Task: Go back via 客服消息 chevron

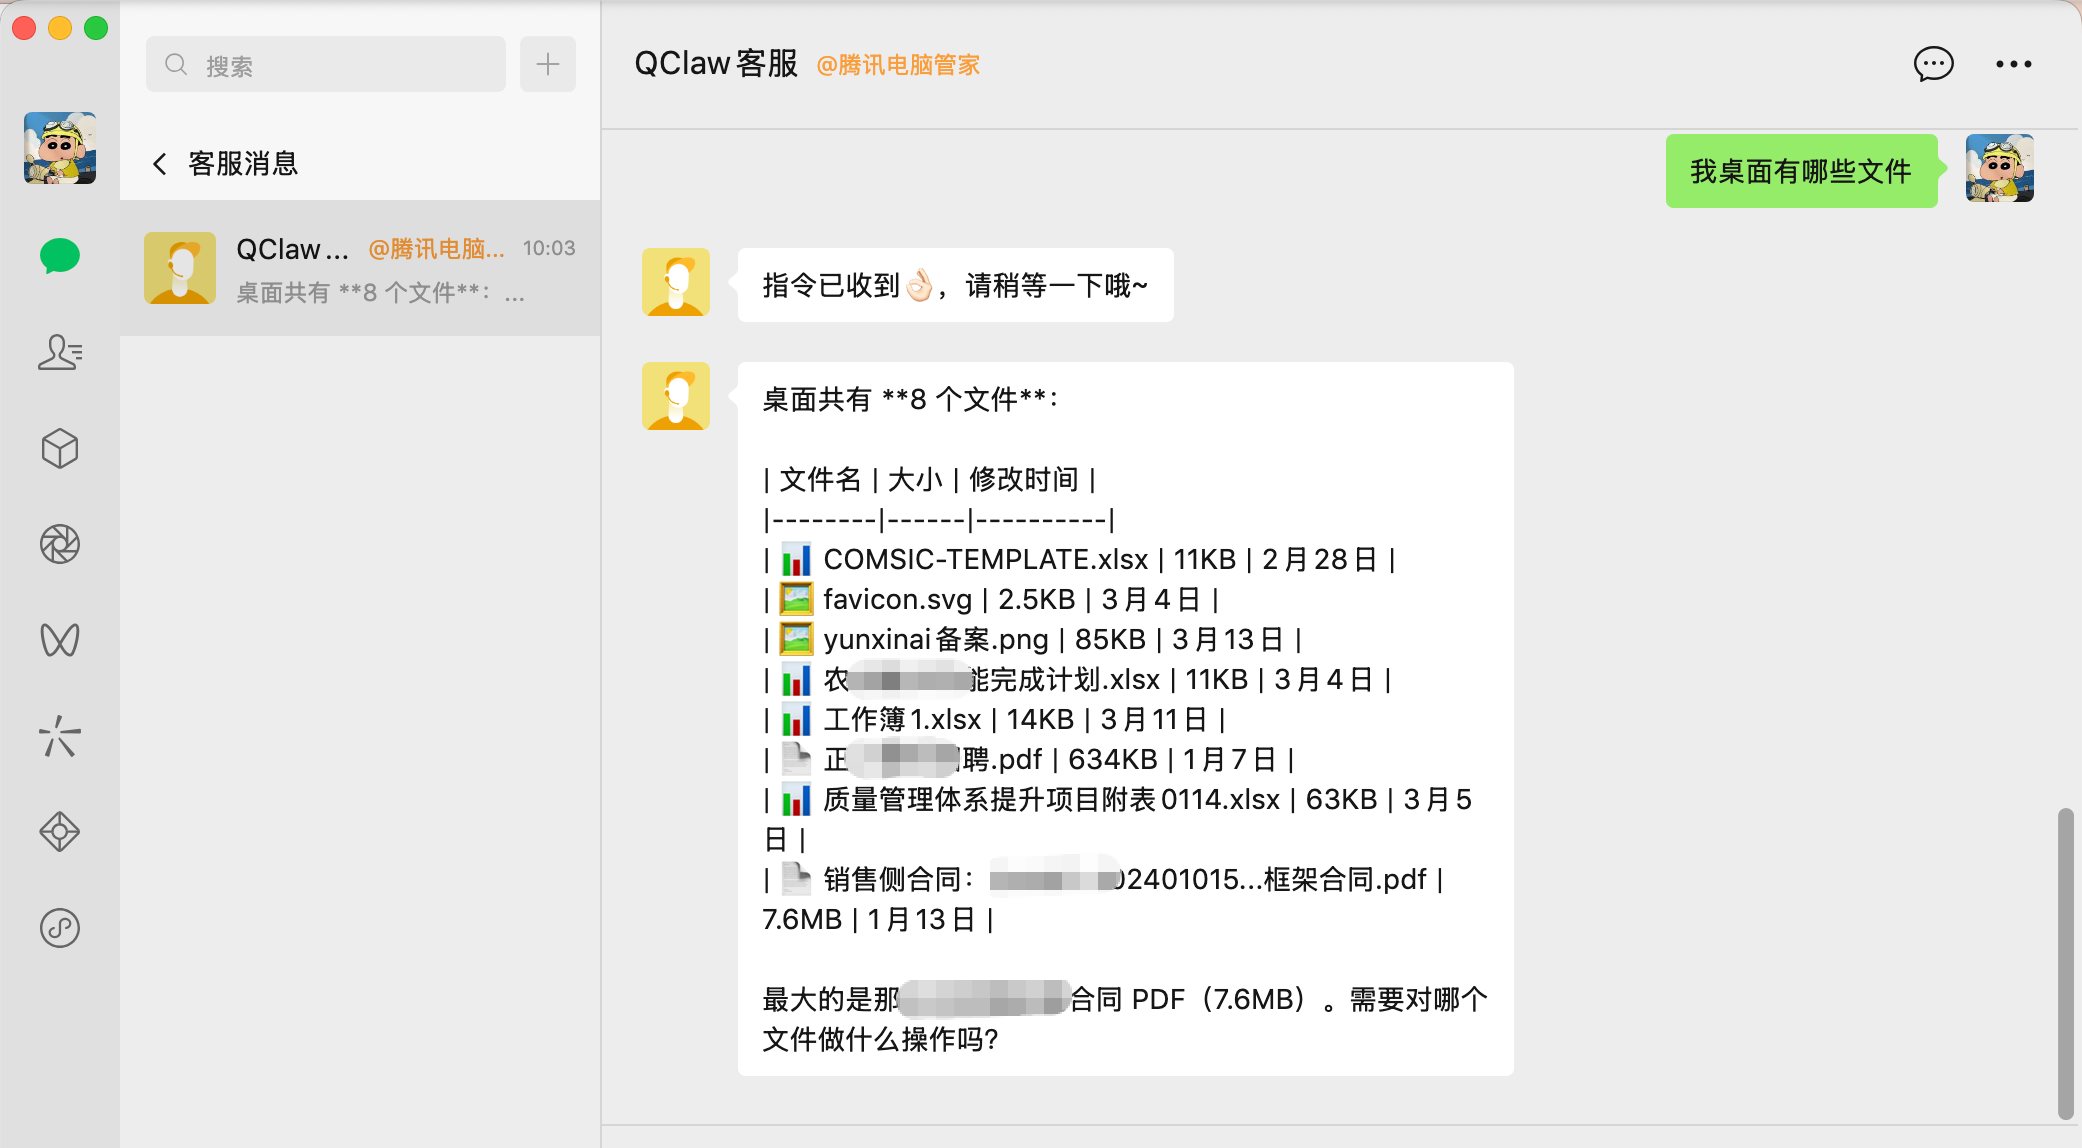Action: [160, 164]
